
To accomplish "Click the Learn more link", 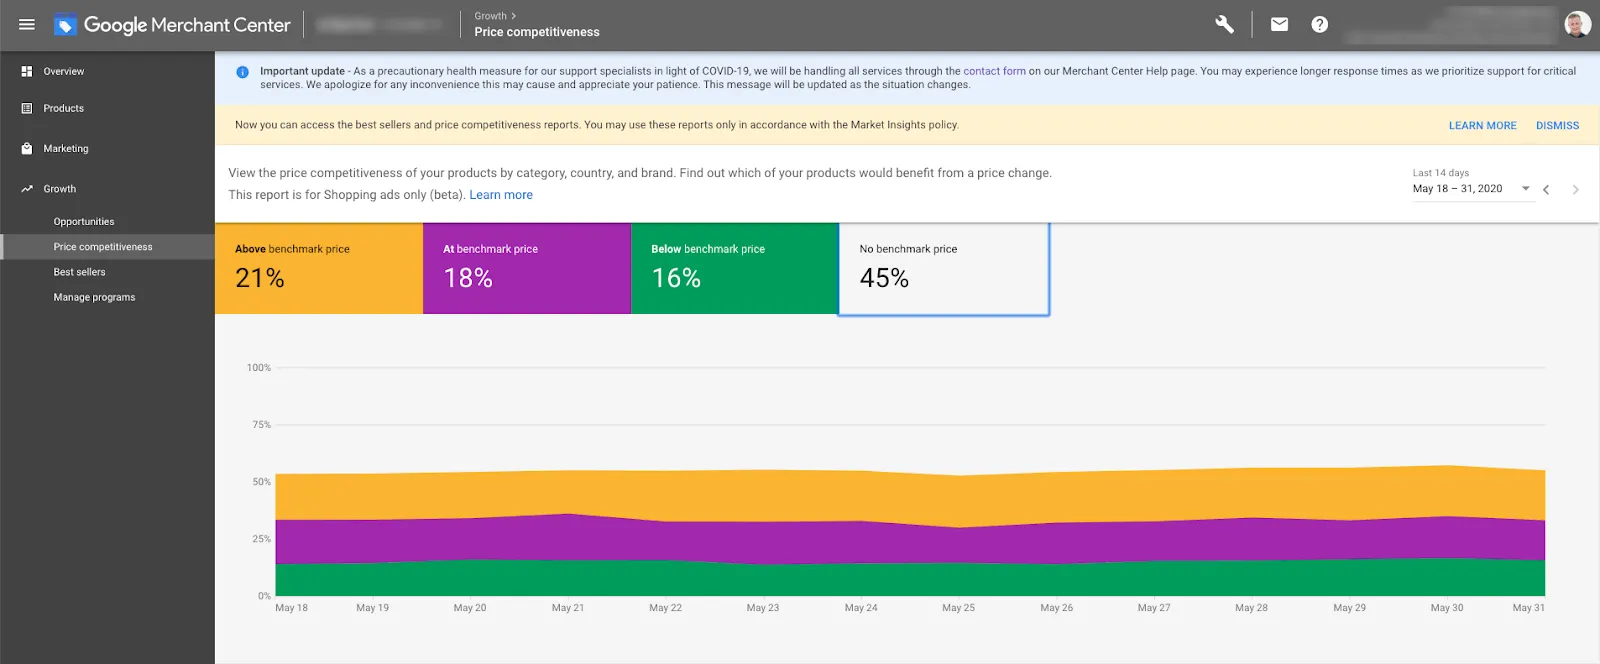I will (x=501, y=195).
